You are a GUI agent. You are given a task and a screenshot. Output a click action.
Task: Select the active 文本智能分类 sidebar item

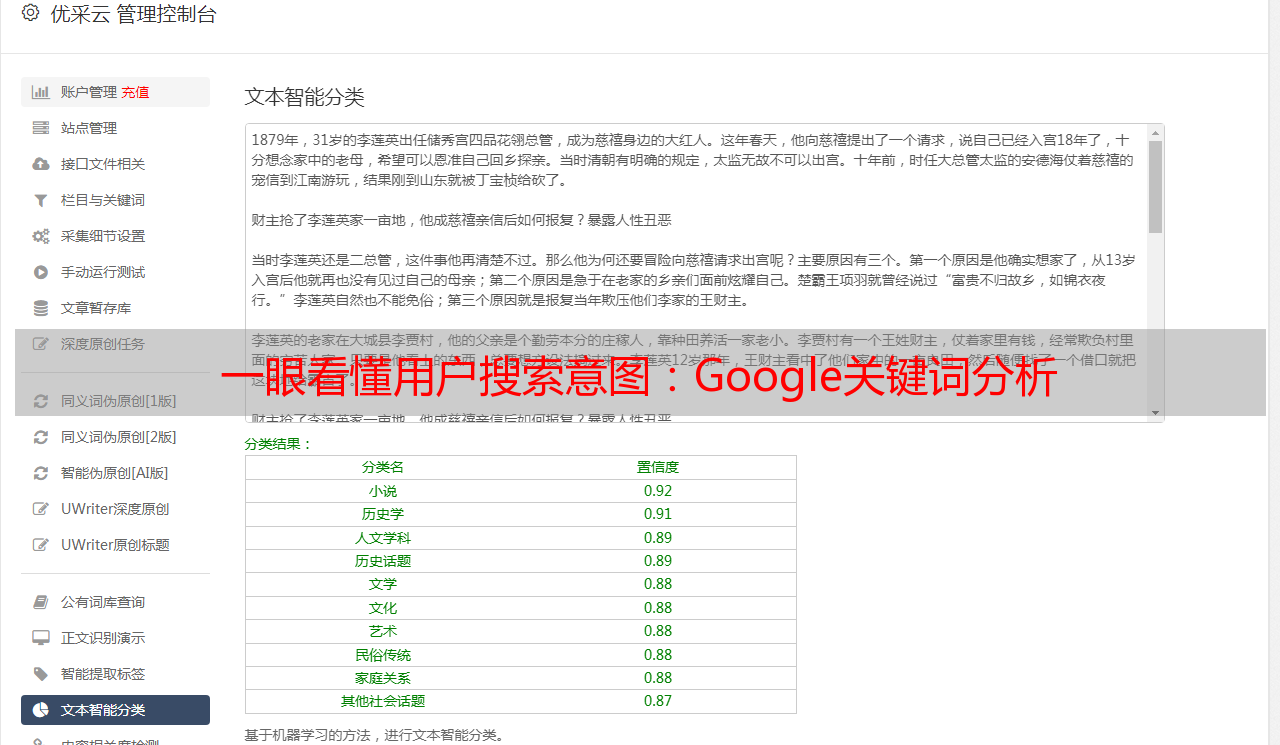coord(115,710)
